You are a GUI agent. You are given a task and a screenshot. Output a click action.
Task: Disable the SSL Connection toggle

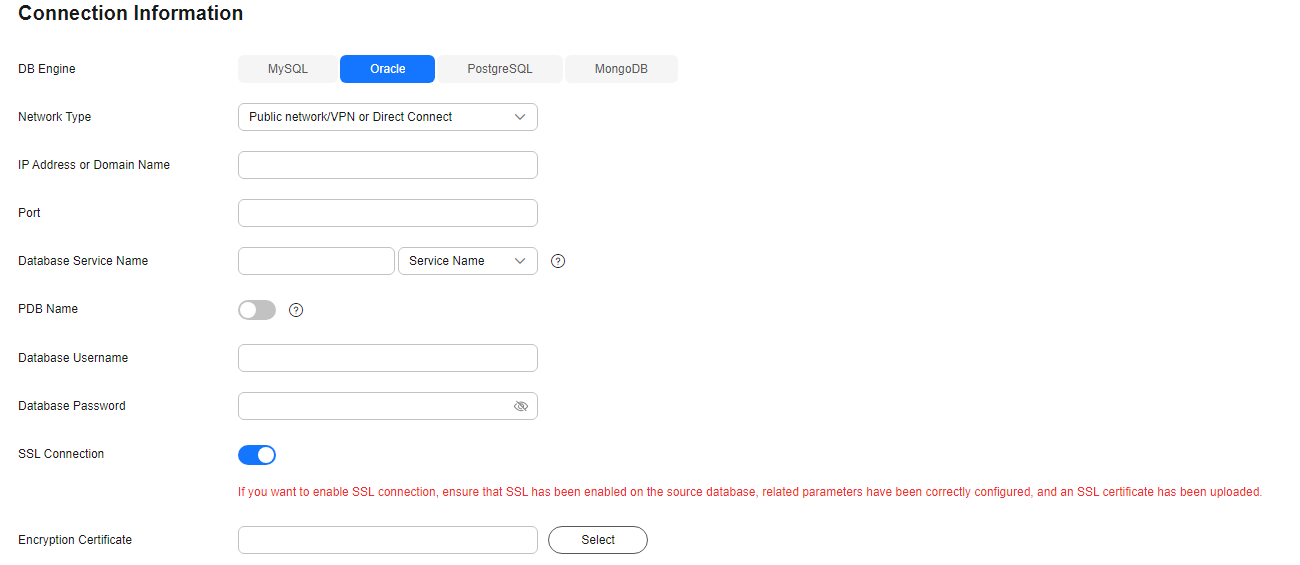coord(257,455)
